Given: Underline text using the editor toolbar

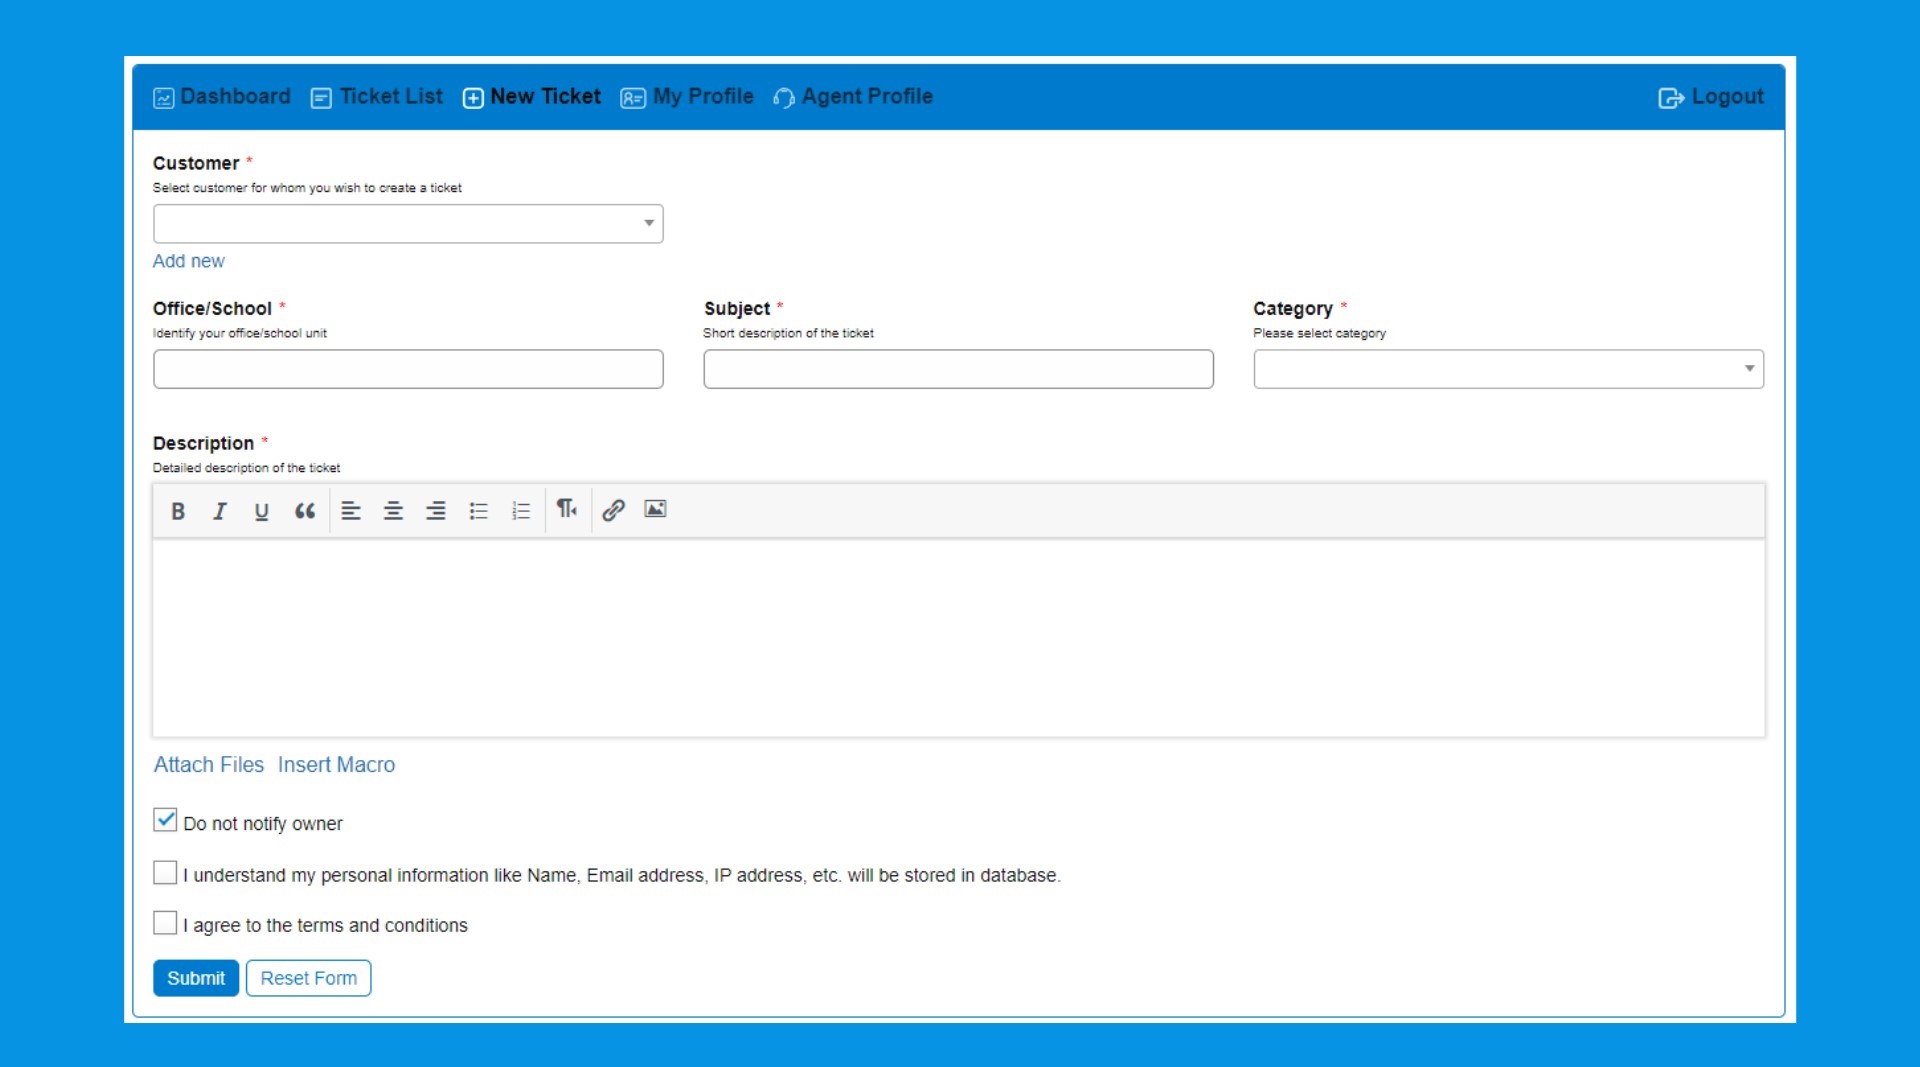Looking at the screenshot, I should click(x=261, y=511).
